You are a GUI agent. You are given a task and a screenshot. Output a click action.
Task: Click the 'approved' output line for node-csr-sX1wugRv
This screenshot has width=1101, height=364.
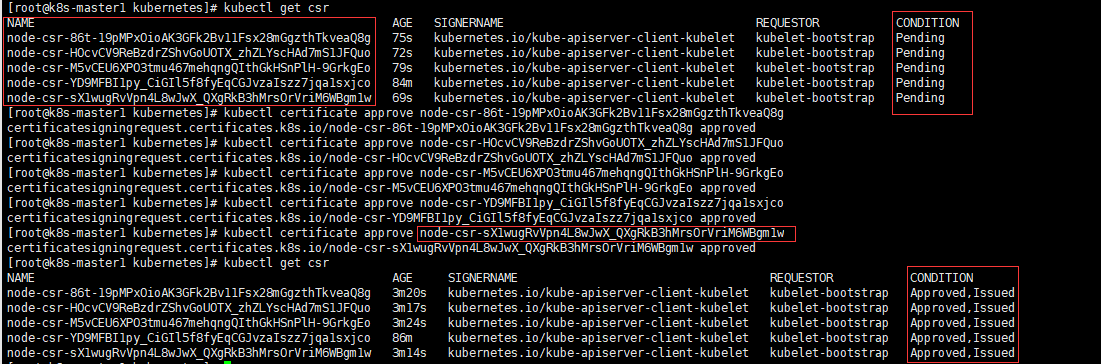(x=381, y=248)
